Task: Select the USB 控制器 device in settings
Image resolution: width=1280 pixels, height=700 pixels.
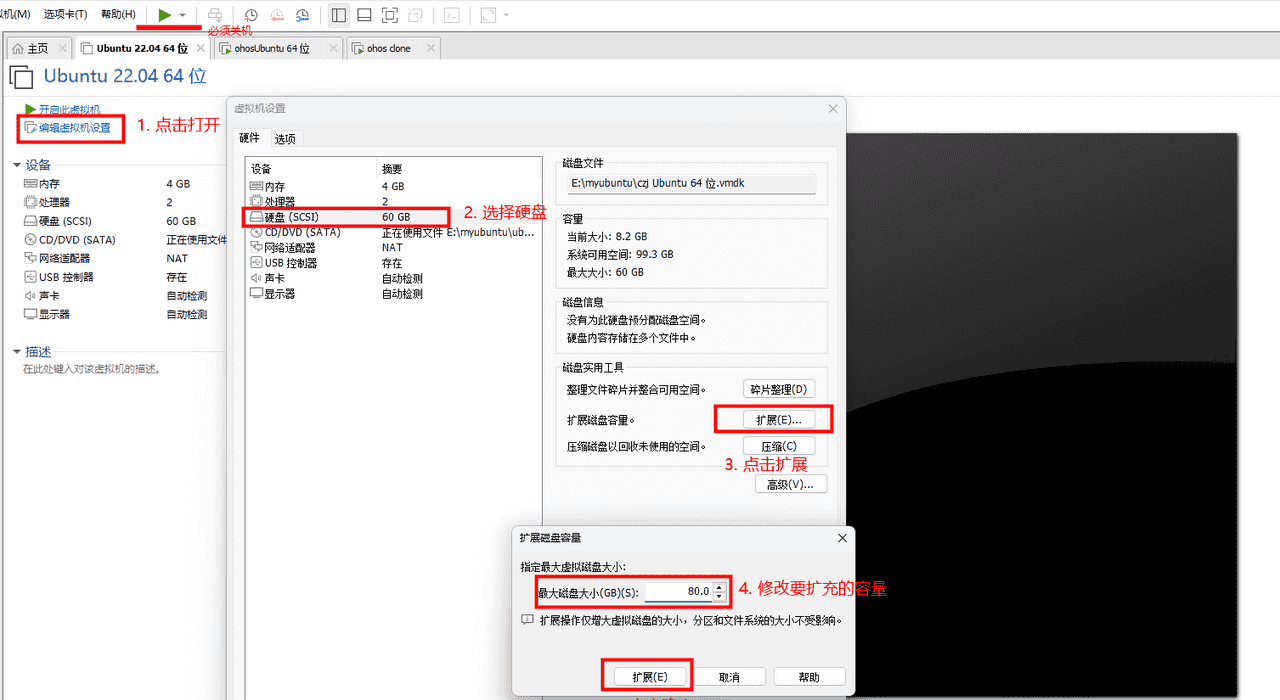Action: [290, 262]
